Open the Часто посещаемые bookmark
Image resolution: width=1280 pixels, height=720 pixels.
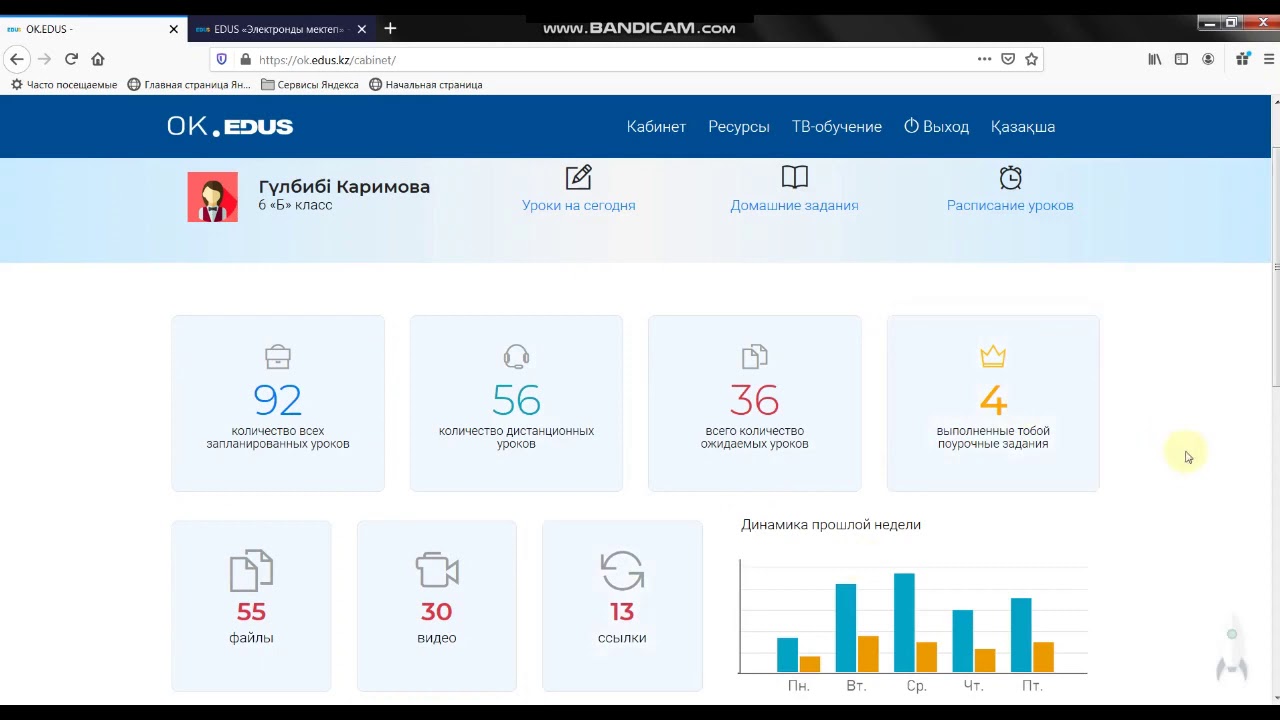tap(64, 85)
